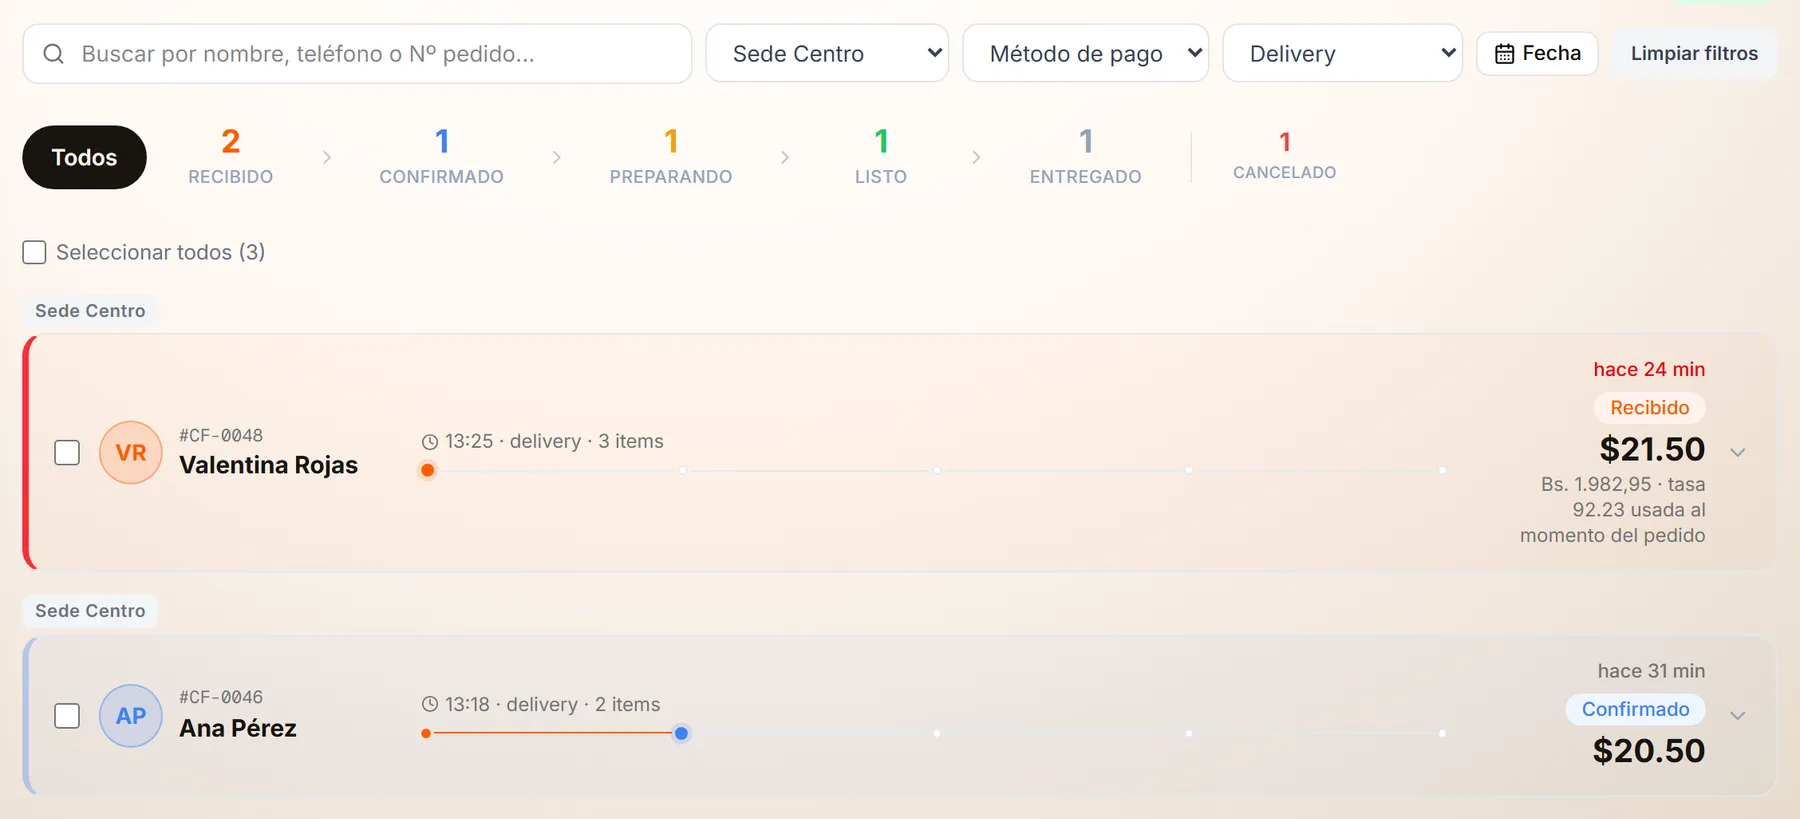Click the blue progress dot on Ana's order
This screenshot has height=819, width=1800.
681,733
